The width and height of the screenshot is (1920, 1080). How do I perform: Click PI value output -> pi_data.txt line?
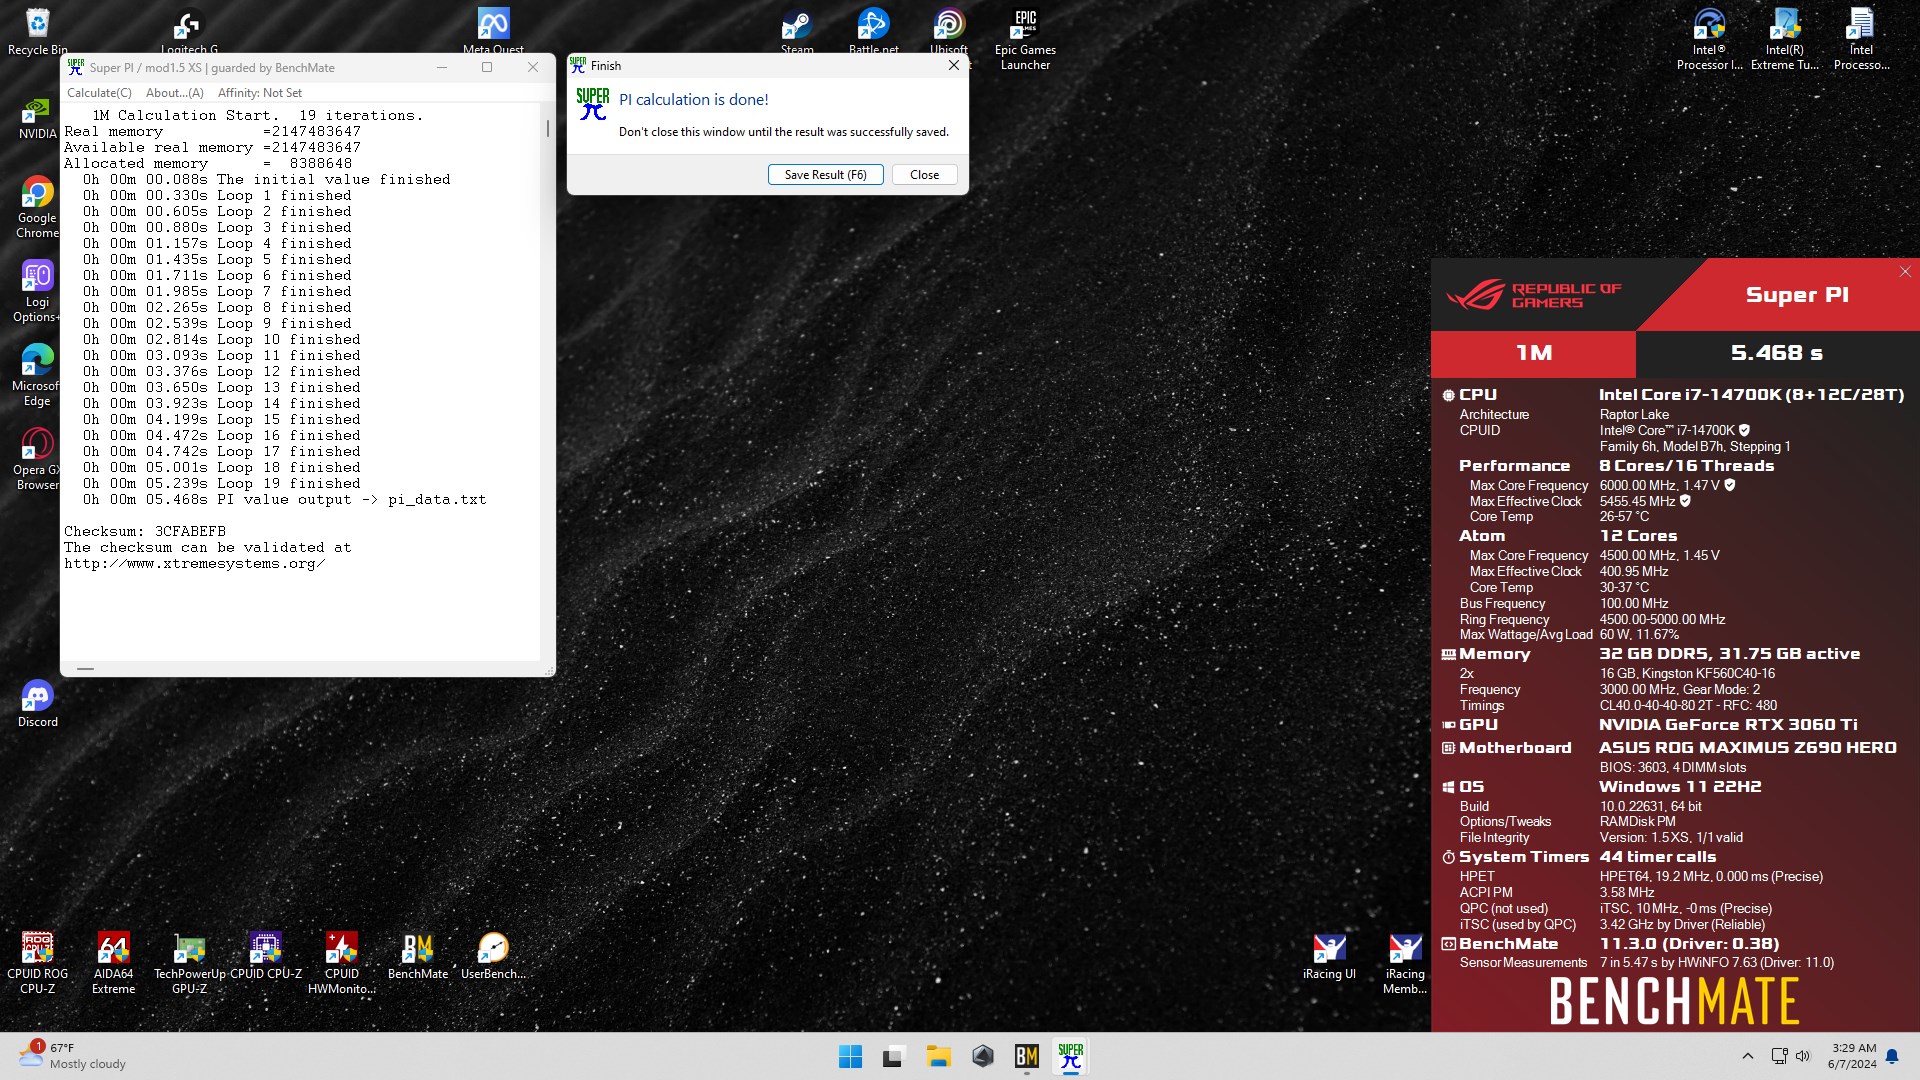285,499
